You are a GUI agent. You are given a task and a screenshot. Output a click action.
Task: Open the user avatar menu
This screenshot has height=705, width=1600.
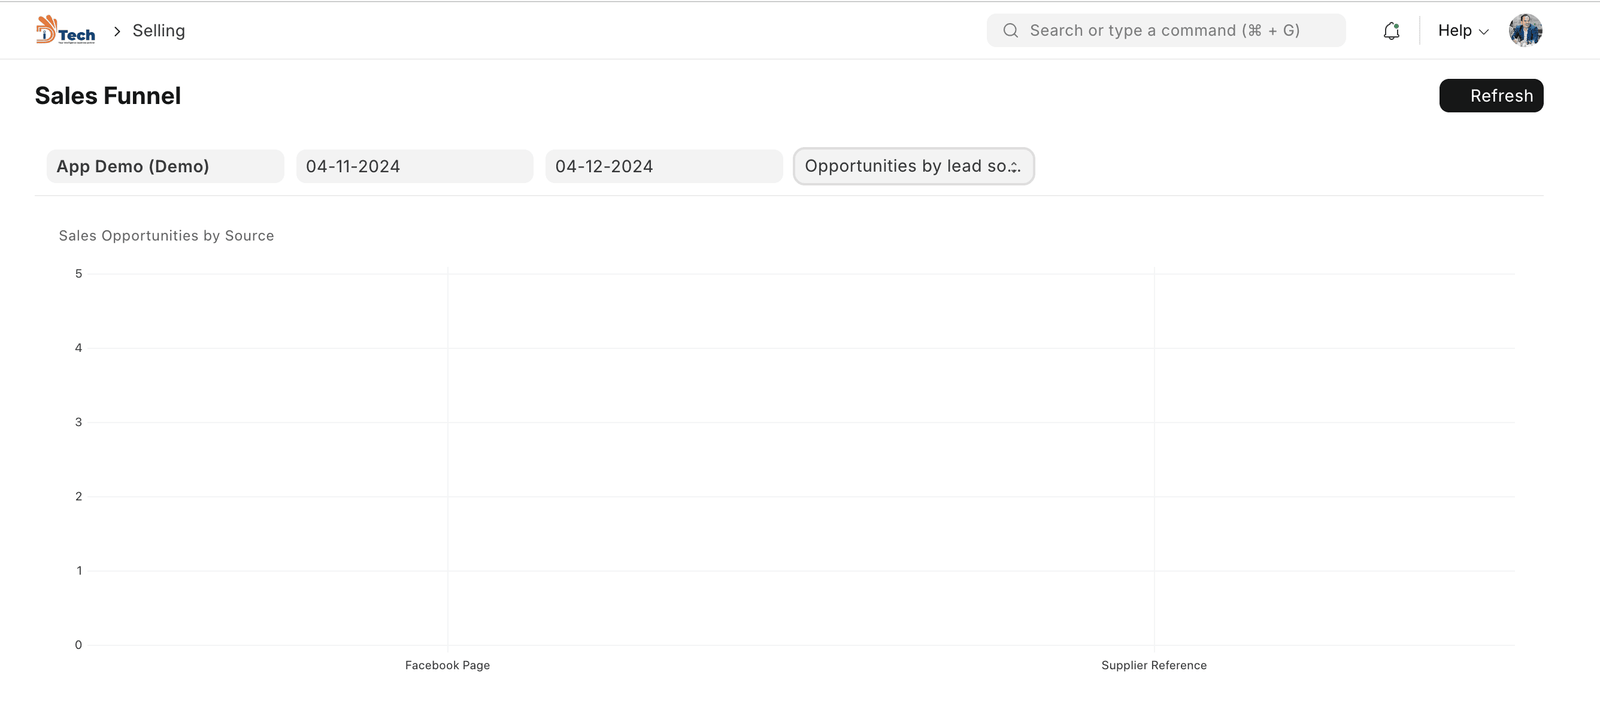point(1525,31)
